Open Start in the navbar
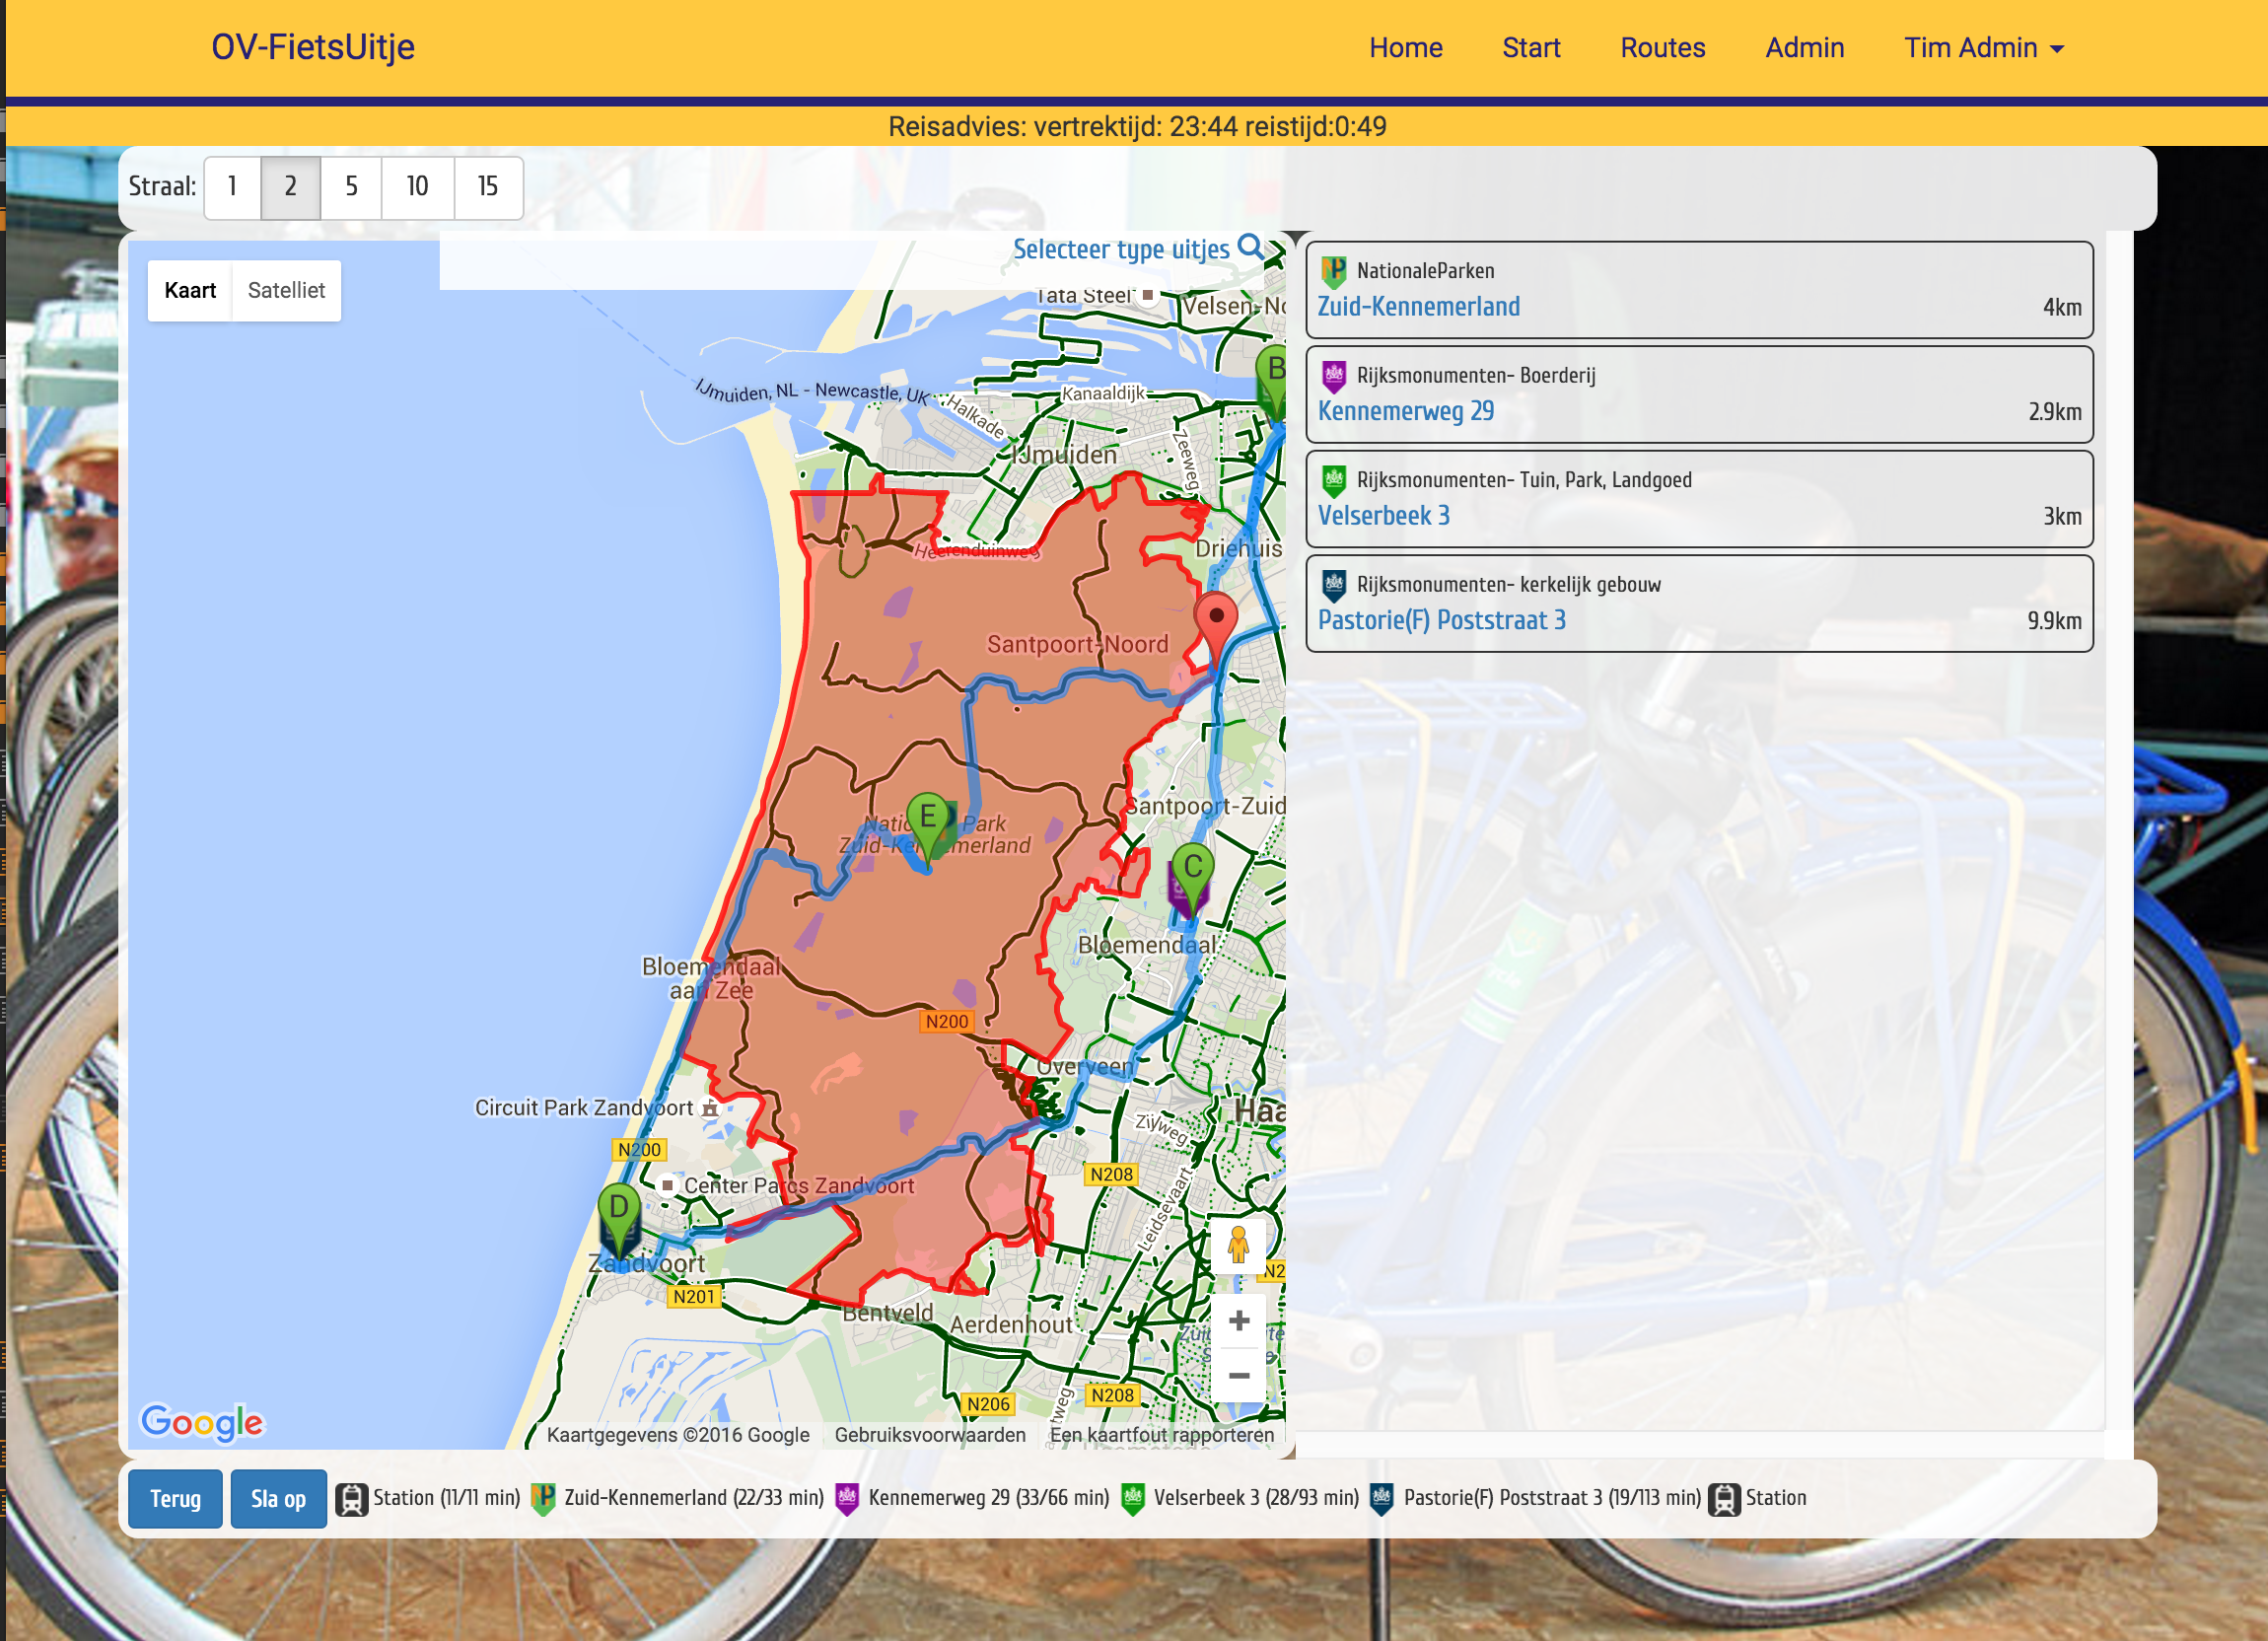Screen dimensions: 2268x1641 pos(1530,47)
